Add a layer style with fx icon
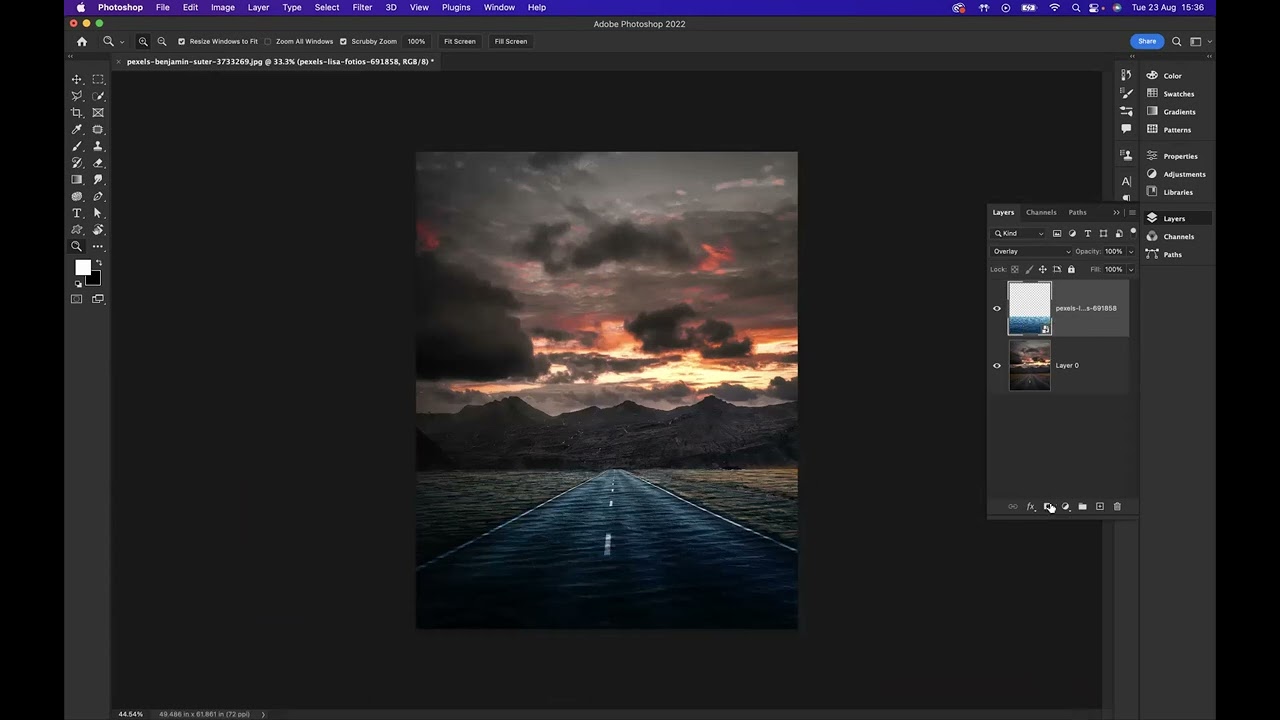1280x720 pixels. [x=1031, y=507]
